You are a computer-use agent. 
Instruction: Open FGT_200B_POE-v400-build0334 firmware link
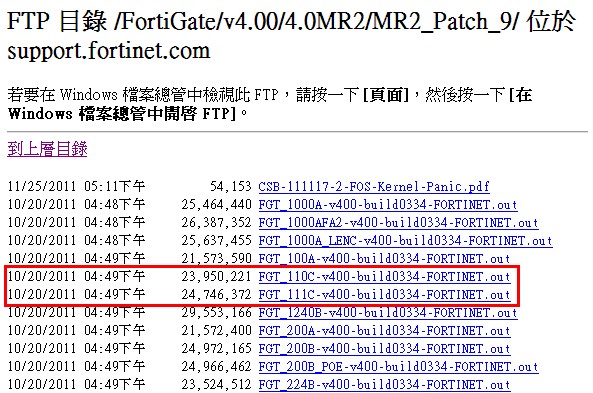[398, 367]
